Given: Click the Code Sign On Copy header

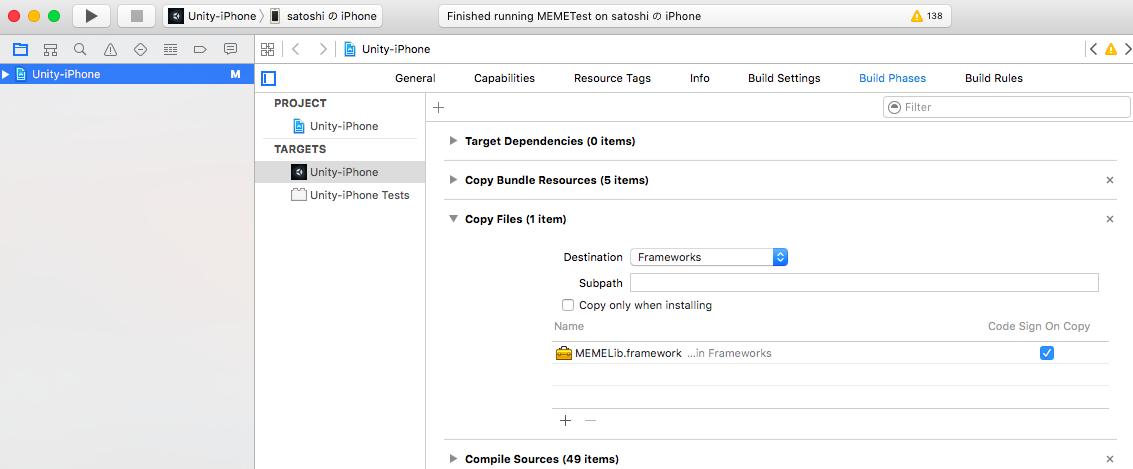Looking at the screenshot, I should click(1039, 326).
